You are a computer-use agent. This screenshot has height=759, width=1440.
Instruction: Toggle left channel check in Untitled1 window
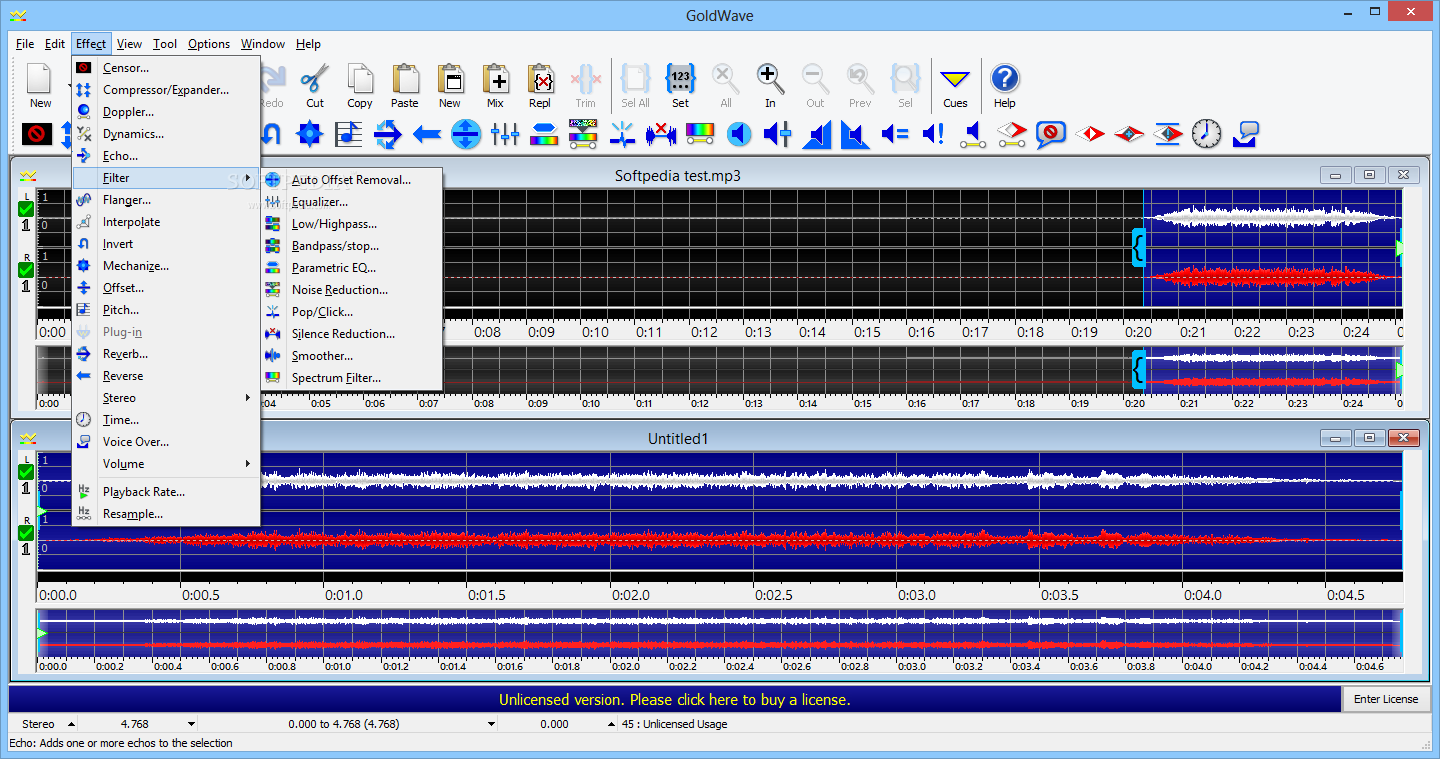point(26,472)
